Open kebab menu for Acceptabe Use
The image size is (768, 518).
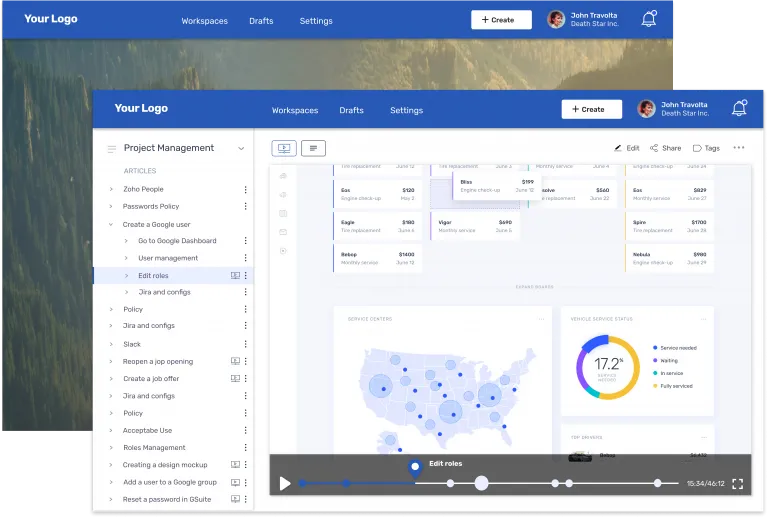[x=245, y=430]
